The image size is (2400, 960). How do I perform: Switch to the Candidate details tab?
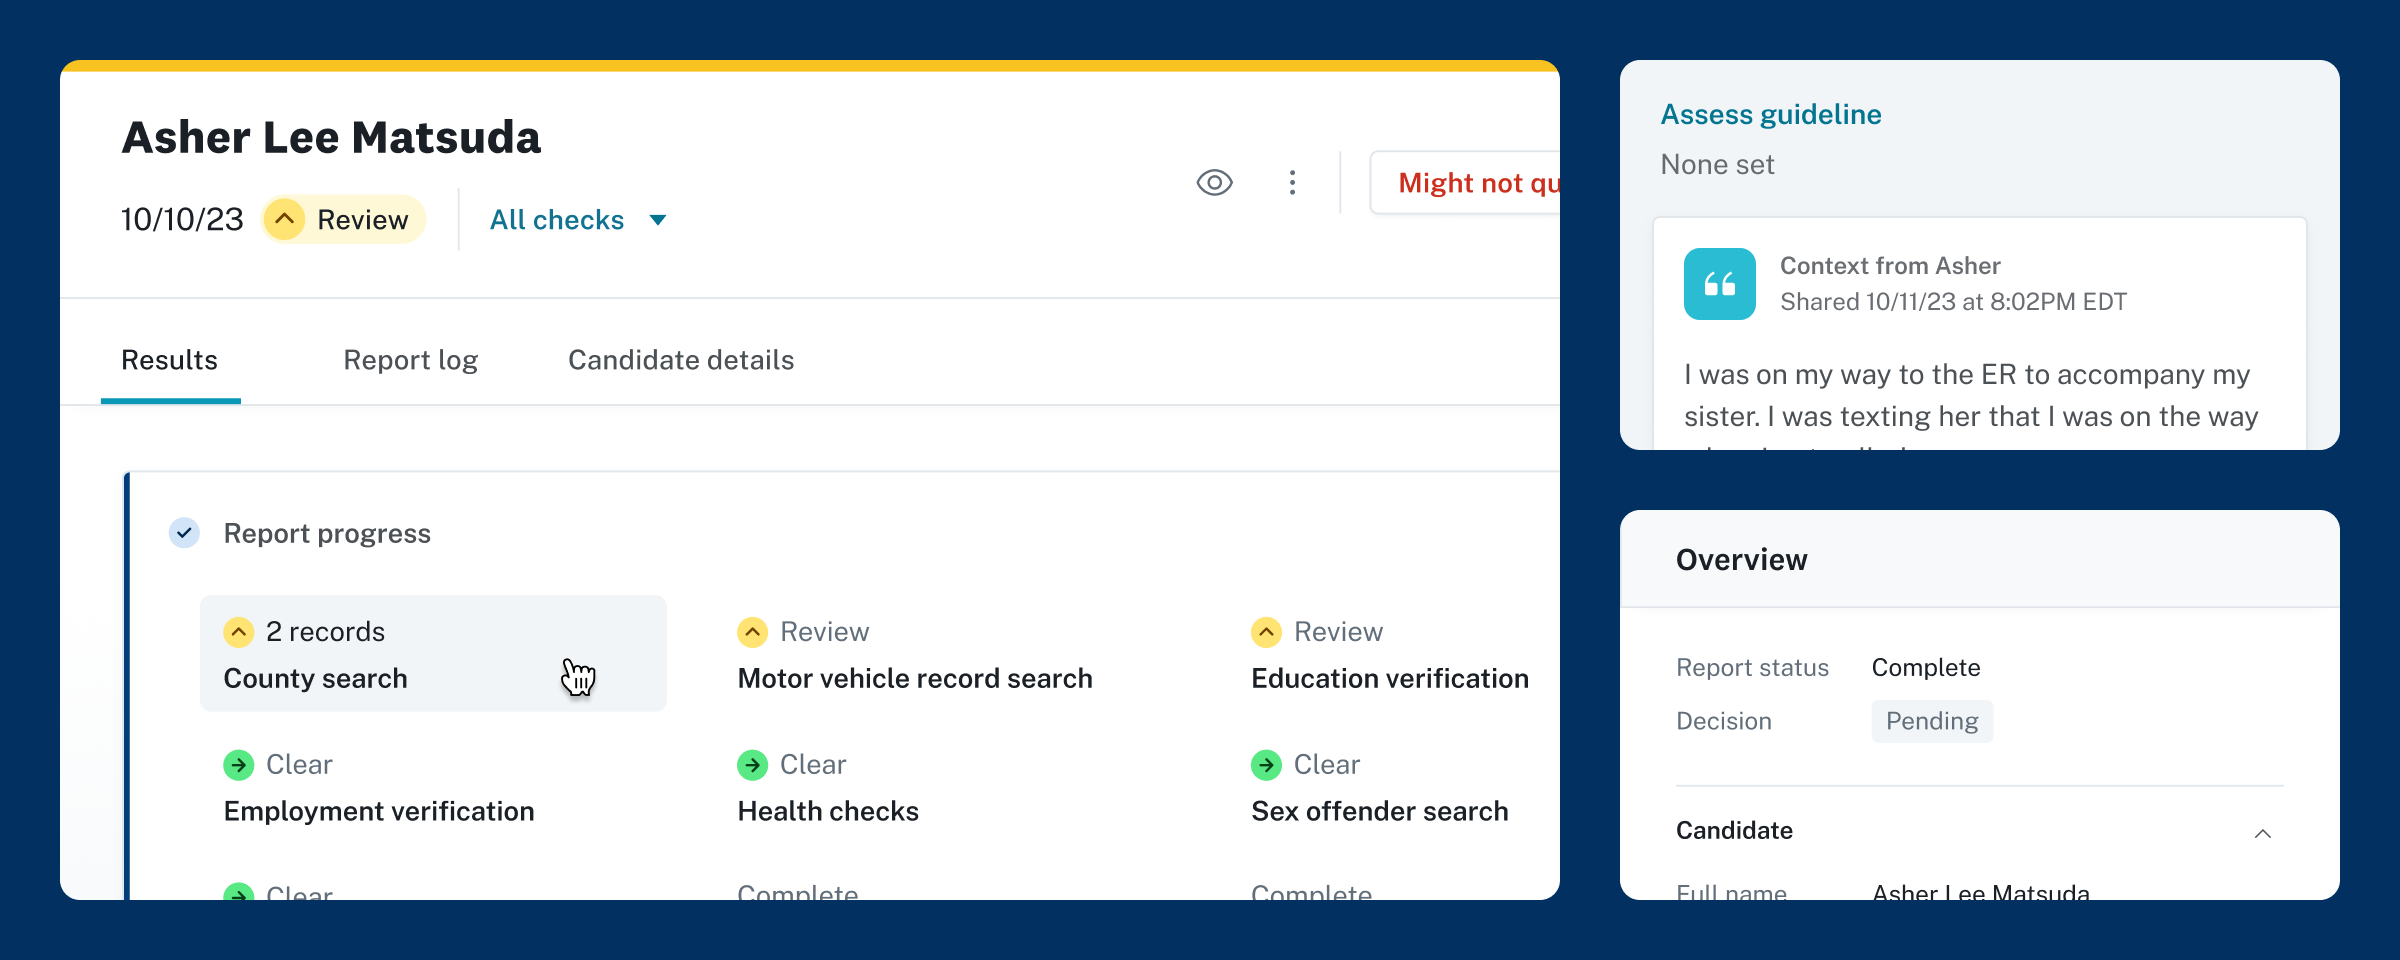tap(681, 360)
